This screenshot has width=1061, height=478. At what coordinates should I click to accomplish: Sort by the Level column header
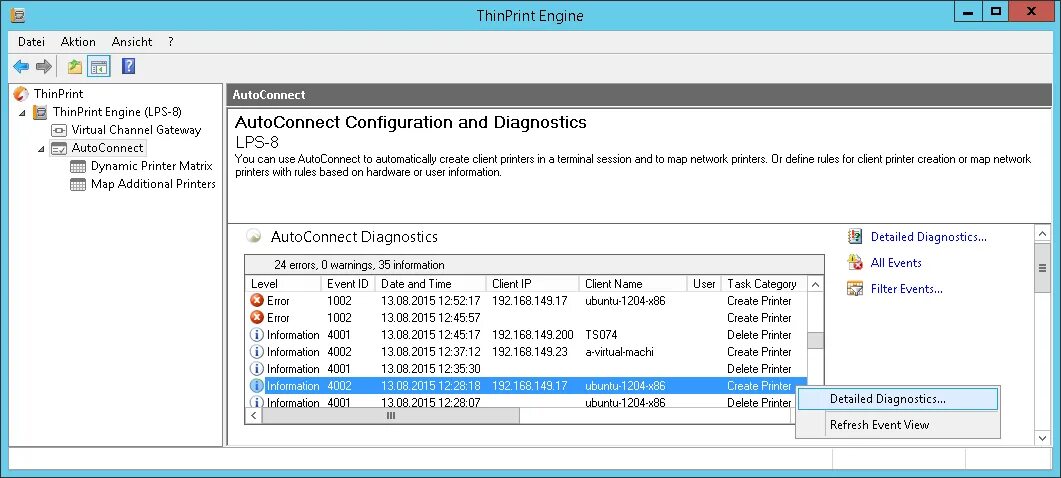click(x=284, y=284)
